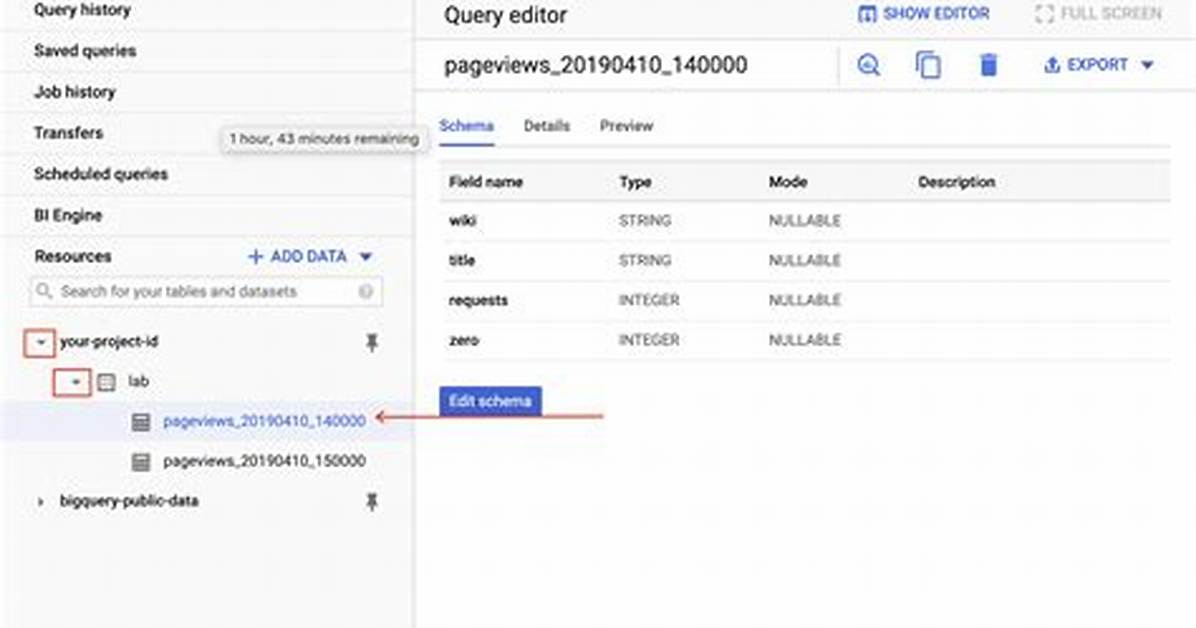Screen dimensions: 1196x628
Task: Click the zero field name
Action: pos(464,340)
